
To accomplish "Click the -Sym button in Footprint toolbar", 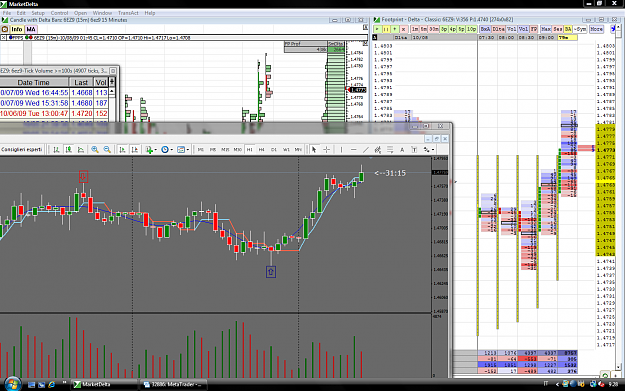I will click(x=580, y=29).
